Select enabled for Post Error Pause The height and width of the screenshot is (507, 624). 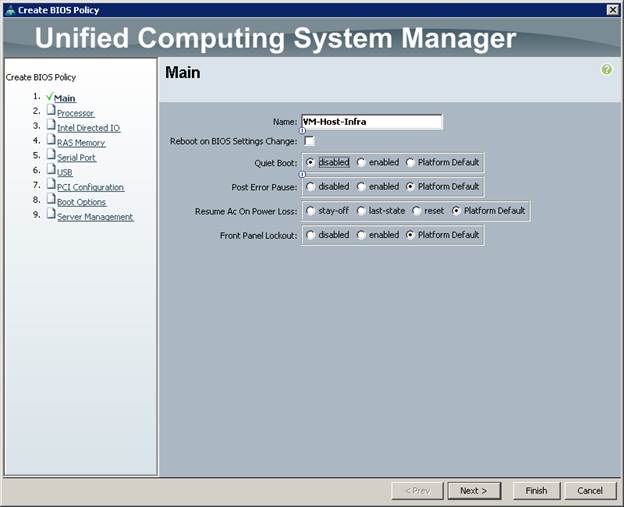coord(361,187)
